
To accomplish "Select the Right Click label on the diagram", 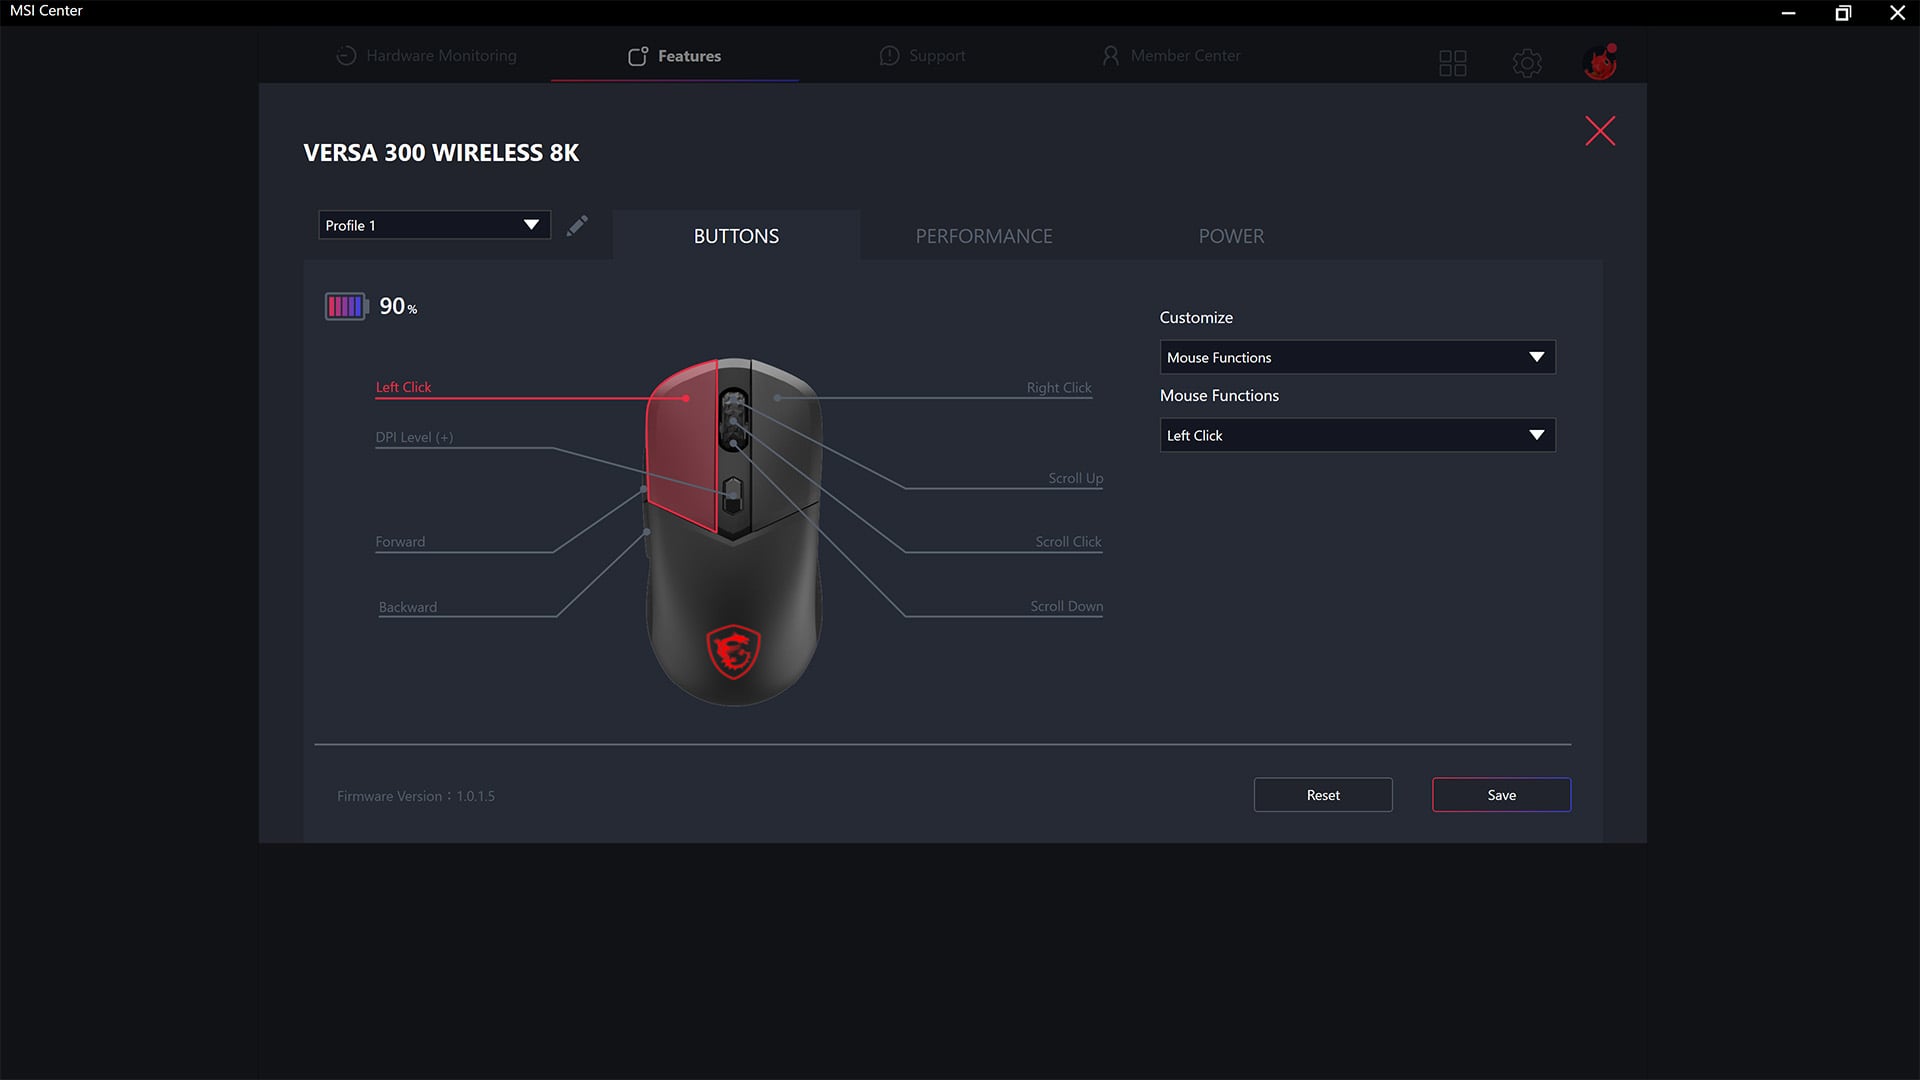I will click(x=1058, y=387).
